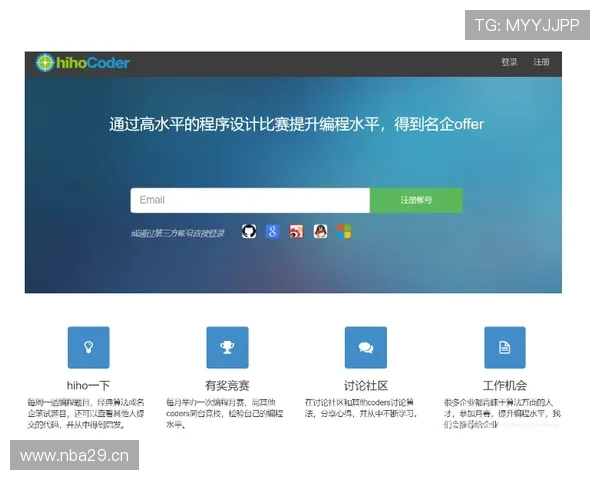The height and width of the screenshot is (480, 600).
Task: Click the document 工作机会 icon
Action: pos(505,348)
